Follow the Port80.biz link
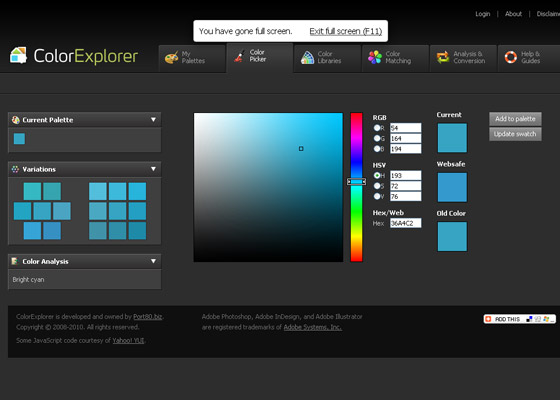The height and width of the screenshot is (400, 560). click(148, 316)
